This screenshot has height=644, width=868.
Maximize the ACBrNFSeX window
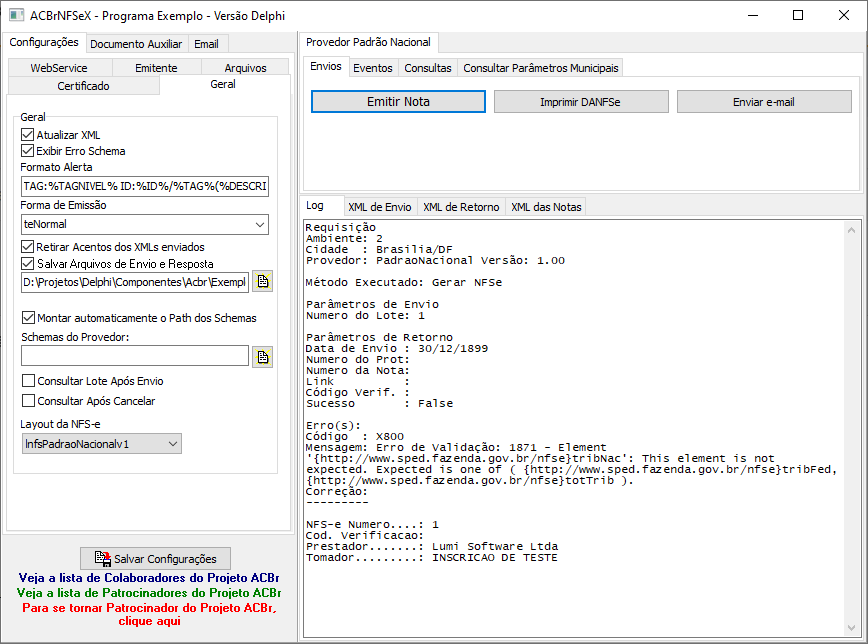pyautogui.click(x=798, y=15)
